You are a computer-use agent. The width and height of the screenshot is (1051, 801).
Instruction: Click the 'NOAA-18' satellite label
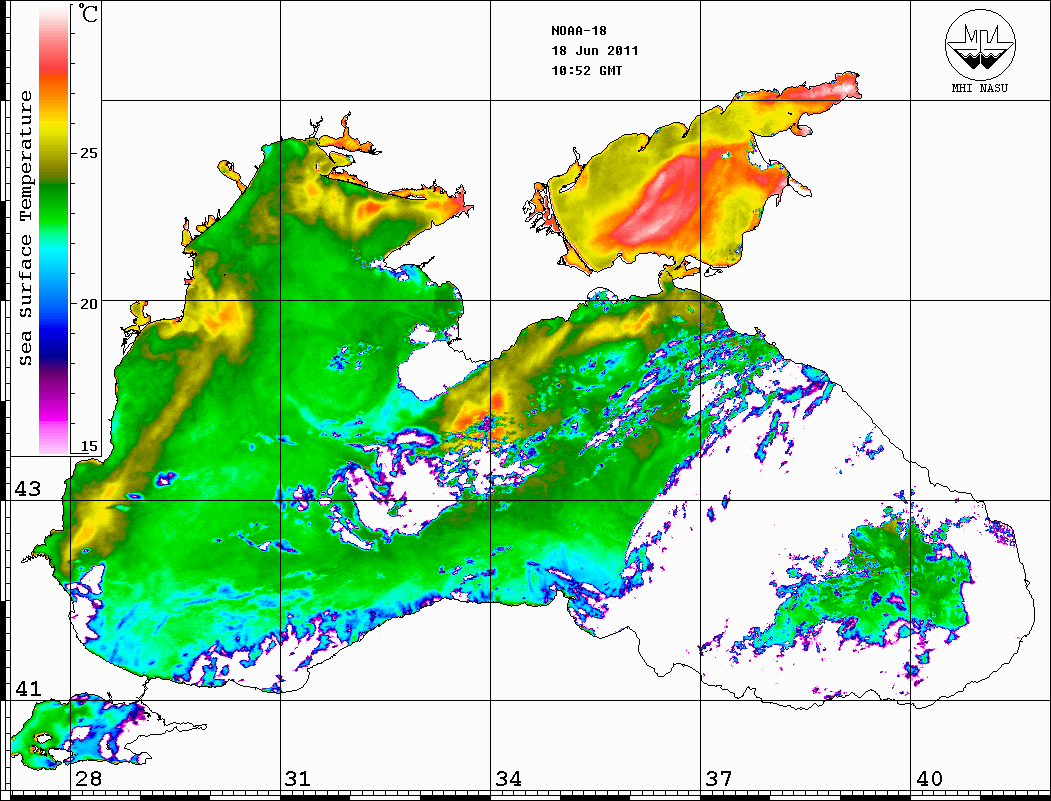pyautogui.click(x=579, y=31)
